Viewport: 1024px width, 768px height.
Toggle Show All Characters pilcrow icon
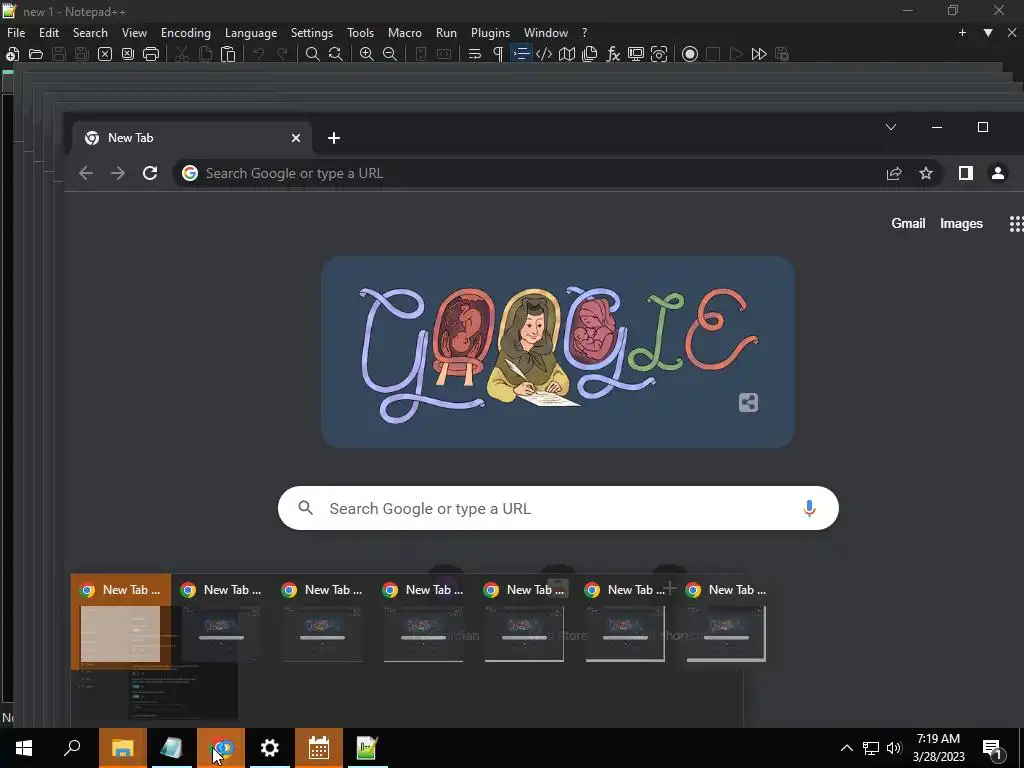(x=498, y=54)
